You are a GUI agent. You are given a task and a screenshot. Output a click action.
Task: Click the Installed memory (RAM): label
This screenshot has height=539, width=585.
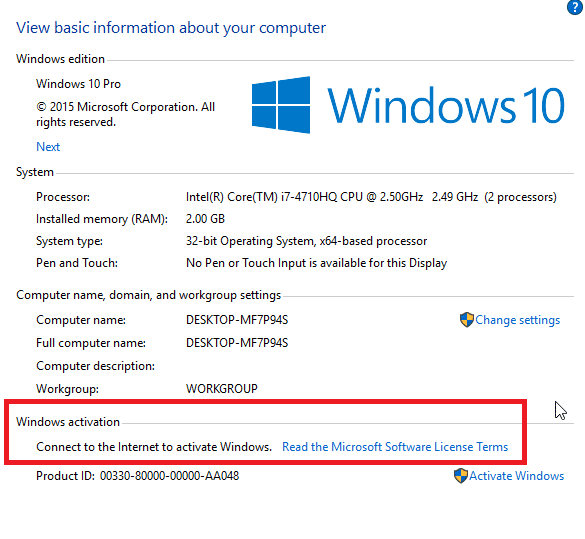(102, 219)
